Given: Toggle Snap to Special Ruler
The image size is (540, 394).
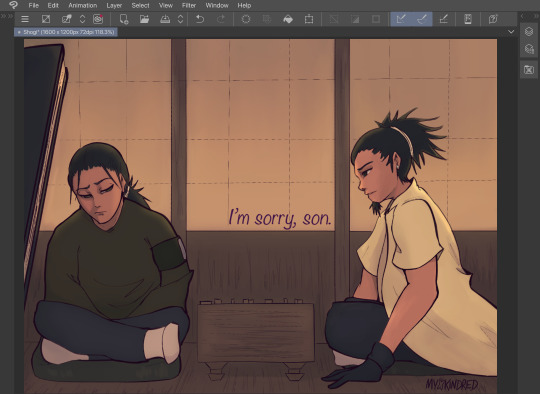Looking at the screenshot, I should (422, 19).
